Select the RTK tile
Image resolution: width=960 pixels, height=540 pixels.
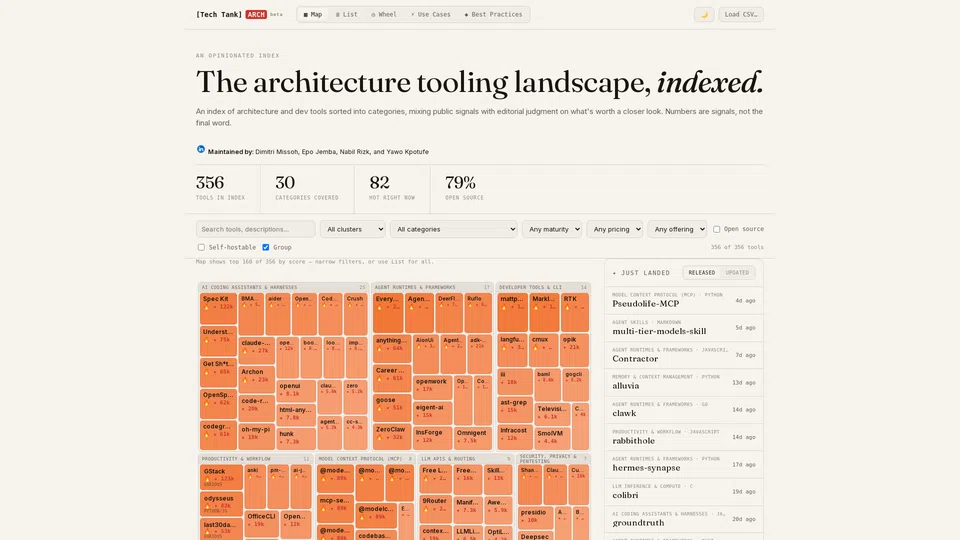(574, 312)
